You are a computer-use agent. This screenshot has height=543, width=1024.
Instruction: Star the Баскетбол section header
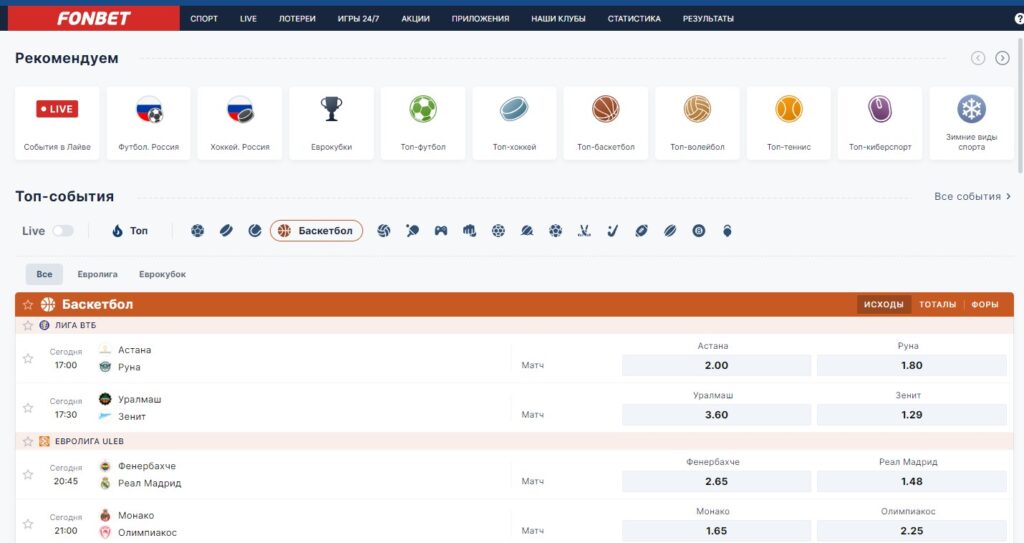point(27,304)
